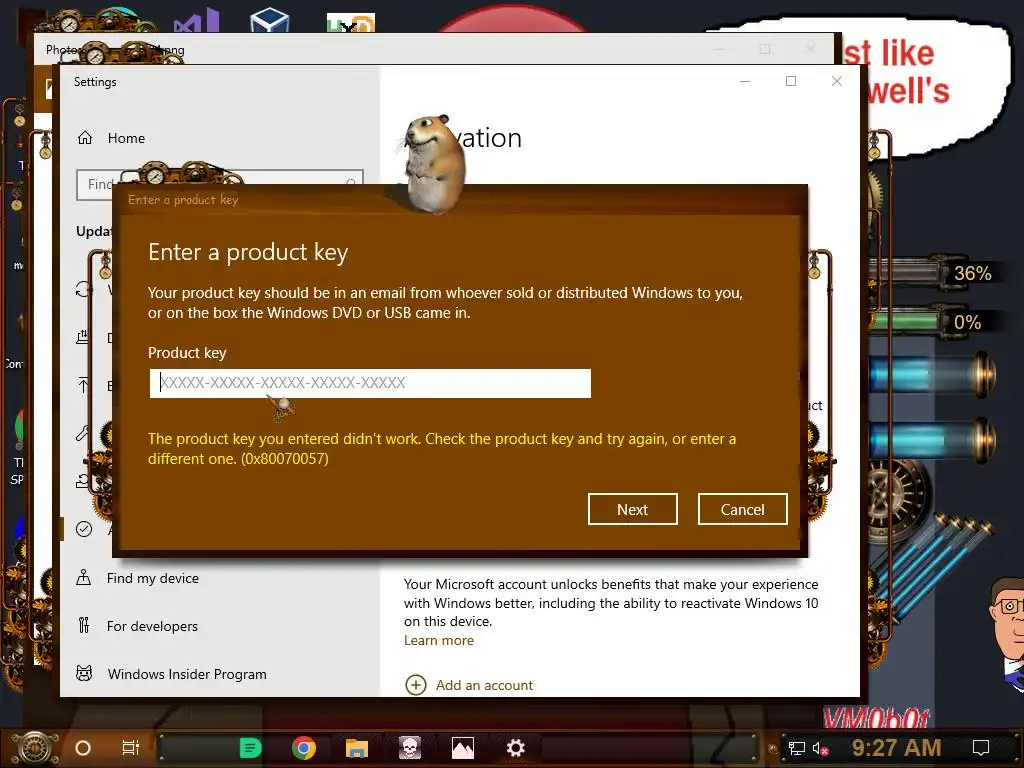Open Find my device settings page
Viewport: 1024px width, 768px height.
point(152,578)
